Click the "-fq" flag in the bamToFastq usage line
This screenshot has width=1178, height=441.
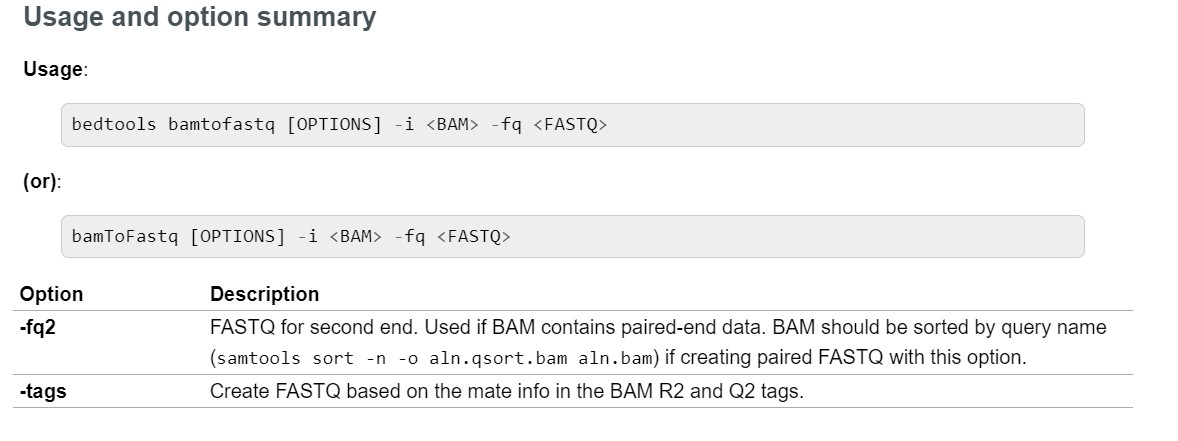point(409,237)
